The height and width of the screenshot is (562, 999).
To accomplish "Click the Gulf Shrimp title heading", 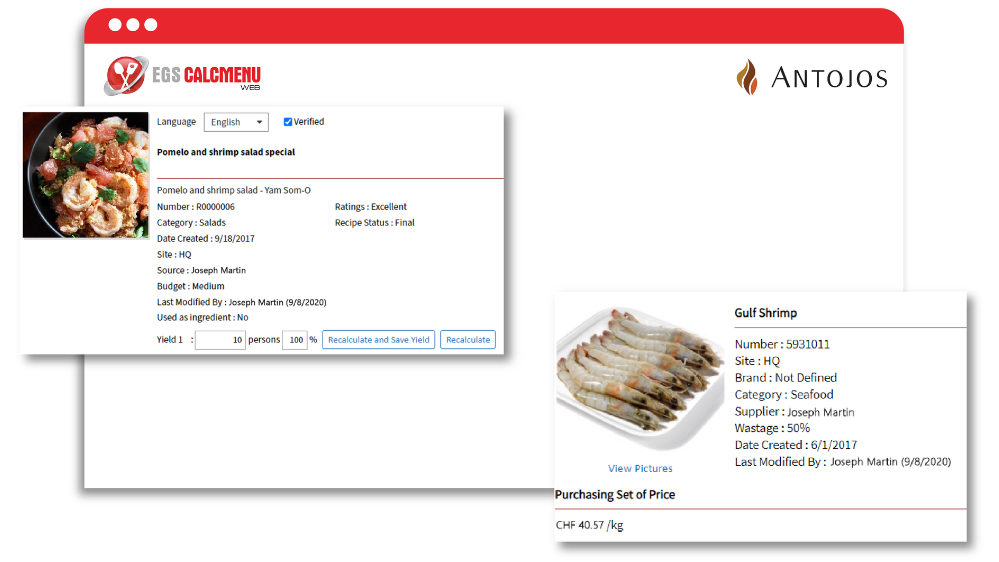I will pyautogui.click(x=766, y=313).
